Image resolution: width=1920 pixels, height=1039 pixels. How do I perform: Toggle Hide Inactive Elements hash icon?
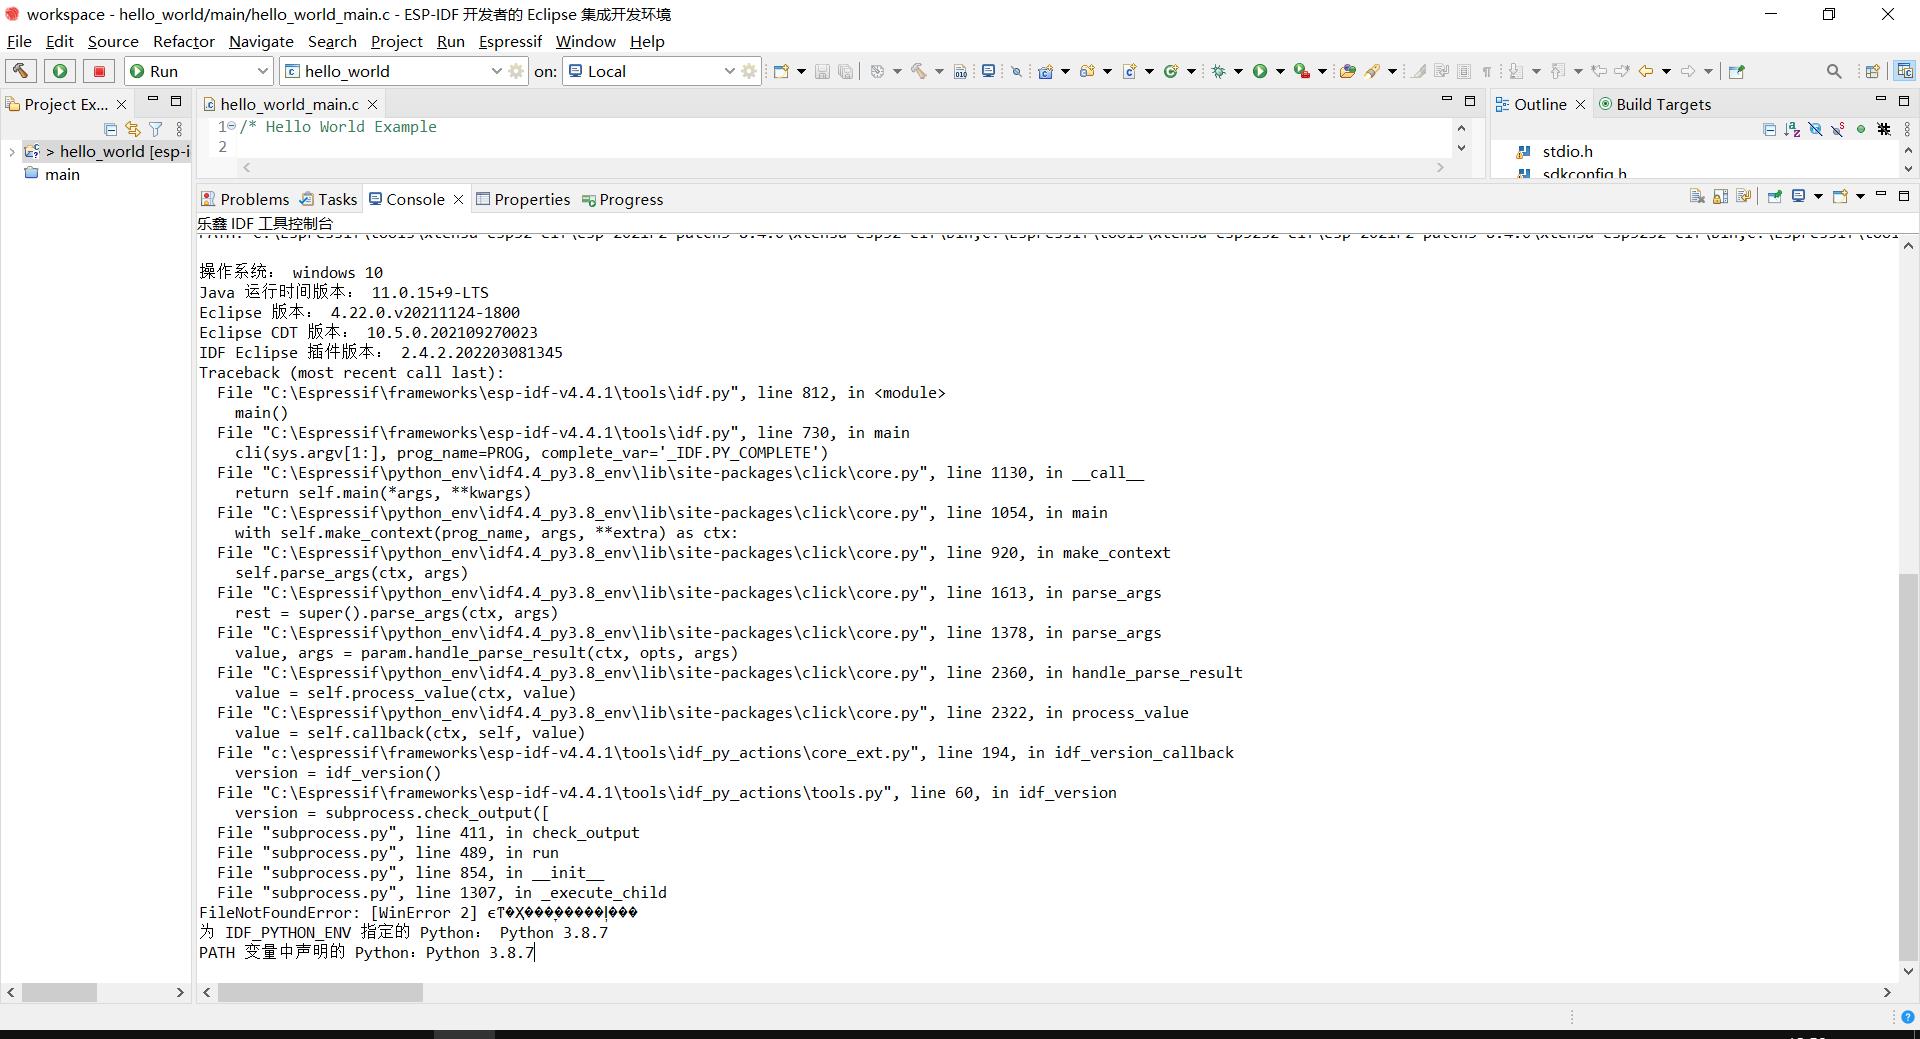click(x=1884, y=129)
